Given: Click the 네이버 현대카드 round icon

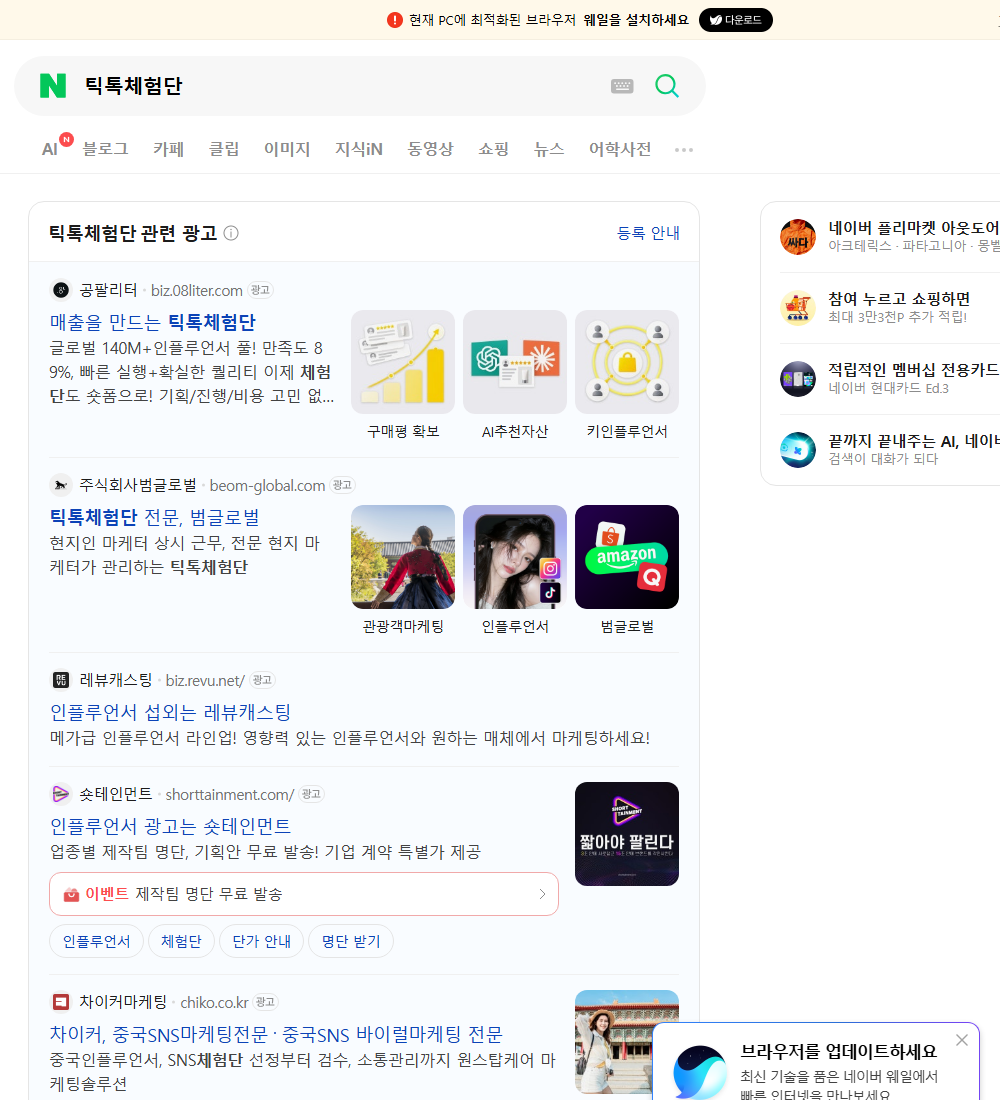Looking at the screenshot, I should click(798, 379).
